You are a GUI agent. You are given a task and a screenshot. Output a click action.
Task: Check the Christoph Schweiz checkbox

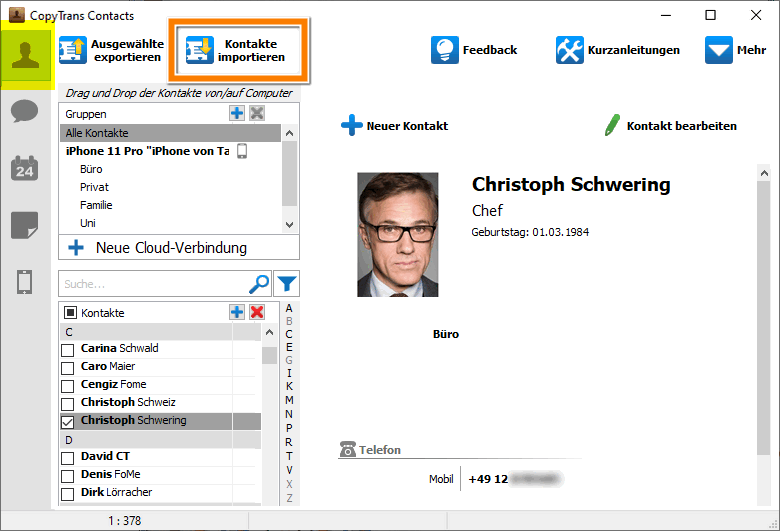click(x=68, y=404)
